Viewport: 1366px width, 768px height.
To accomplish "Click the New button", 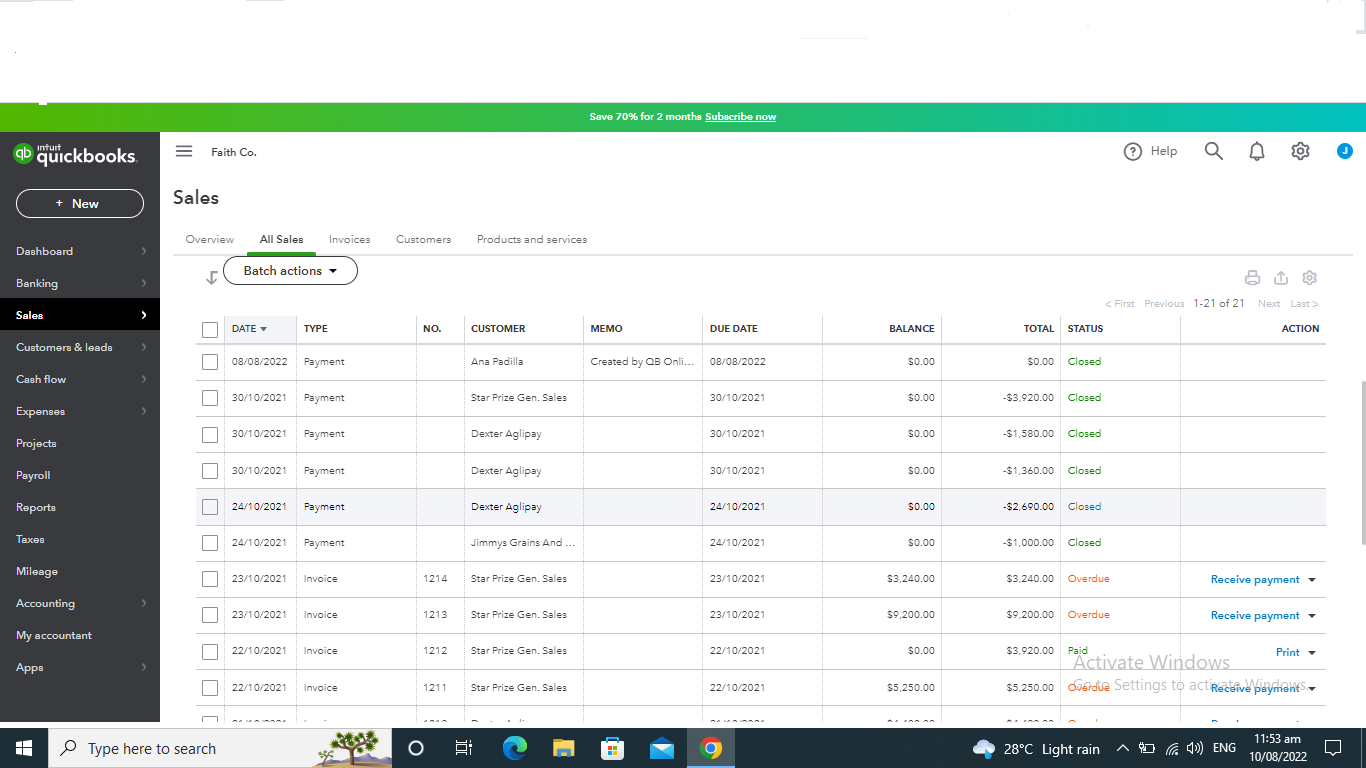I will [80, 204].
